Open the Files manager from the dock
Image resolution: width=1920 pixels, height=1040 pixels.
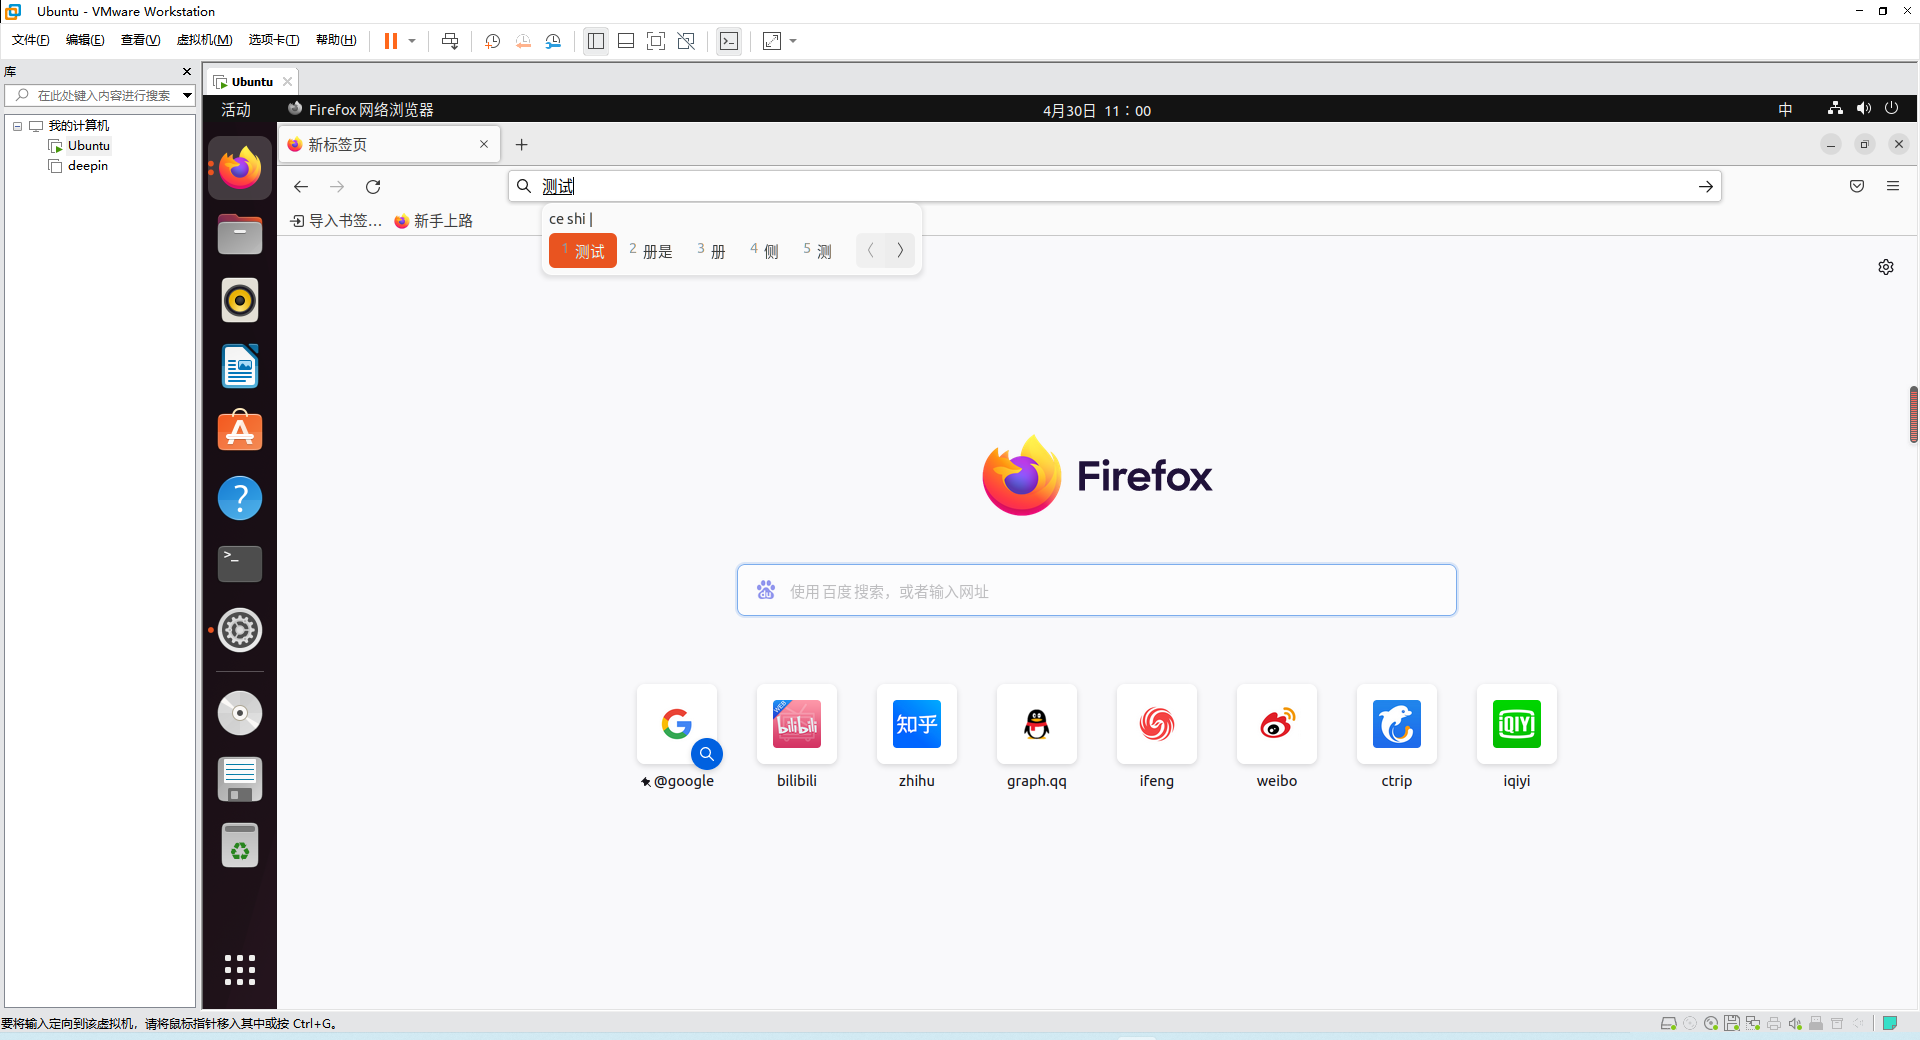[x=240, y=234]
